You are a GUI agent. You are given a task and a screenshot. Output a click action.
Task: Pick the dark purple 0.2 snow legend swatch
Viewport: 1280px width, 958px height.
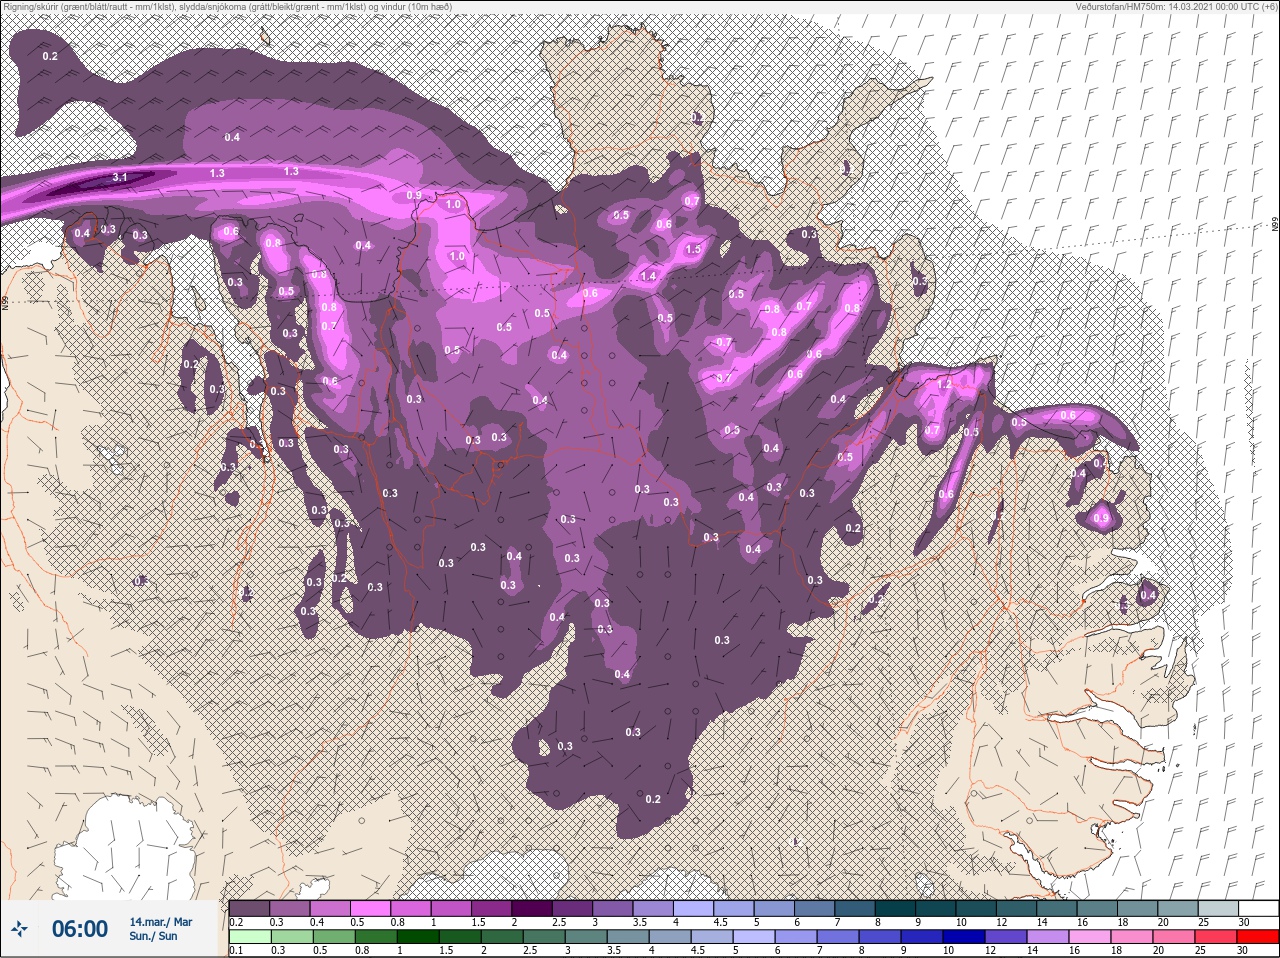point(249,908)
